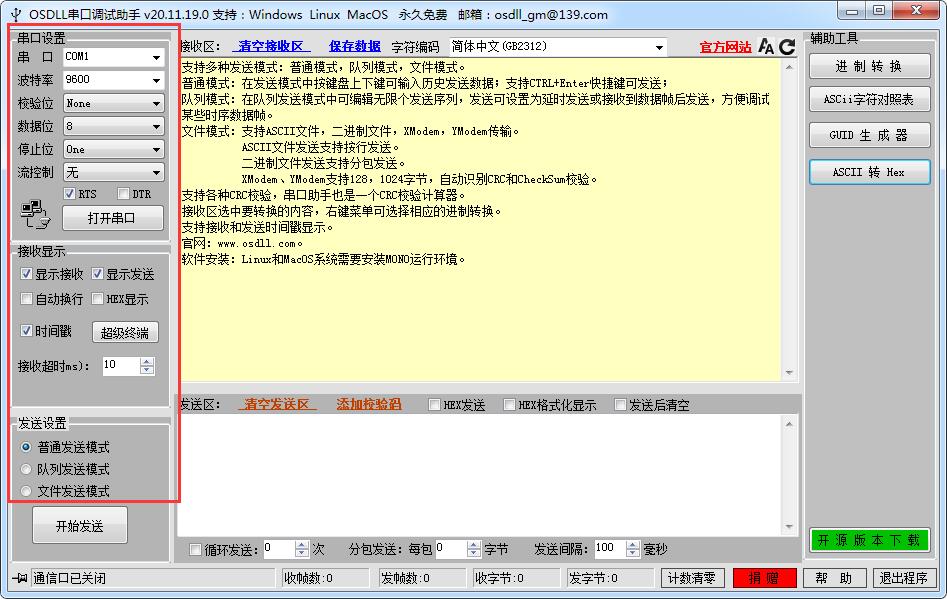The height and width of the screenshot is (599, 947).
Task: Open 超级终端 button
Action: pyautogui.click(x=125, y=332)
